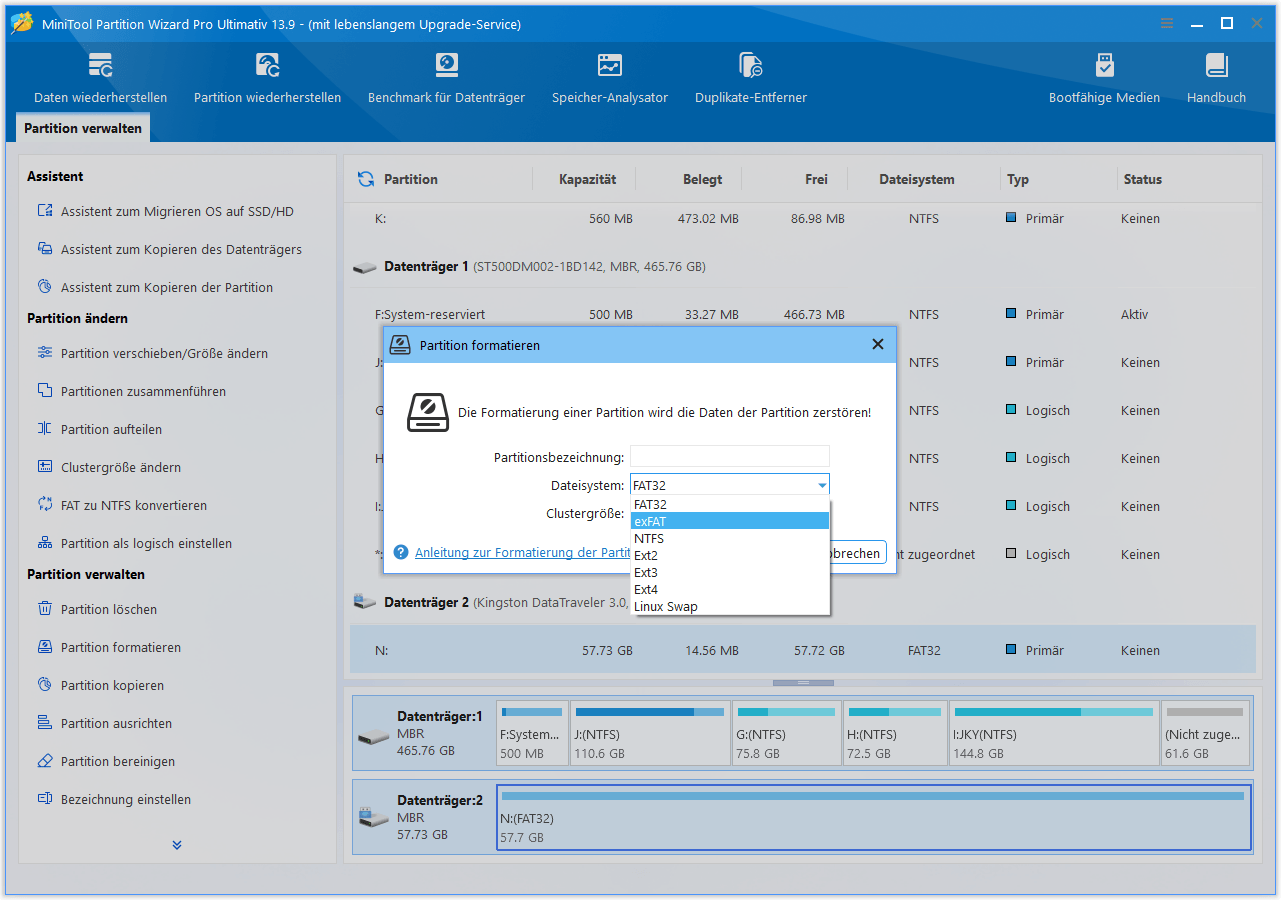Choose Partition ausrichten

pos(105,723)
